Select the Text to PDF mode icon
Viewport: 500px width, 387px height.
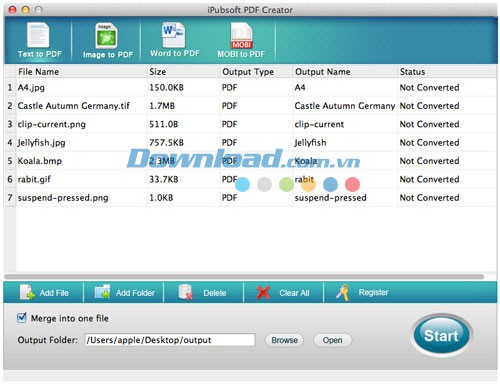[38, 35]
